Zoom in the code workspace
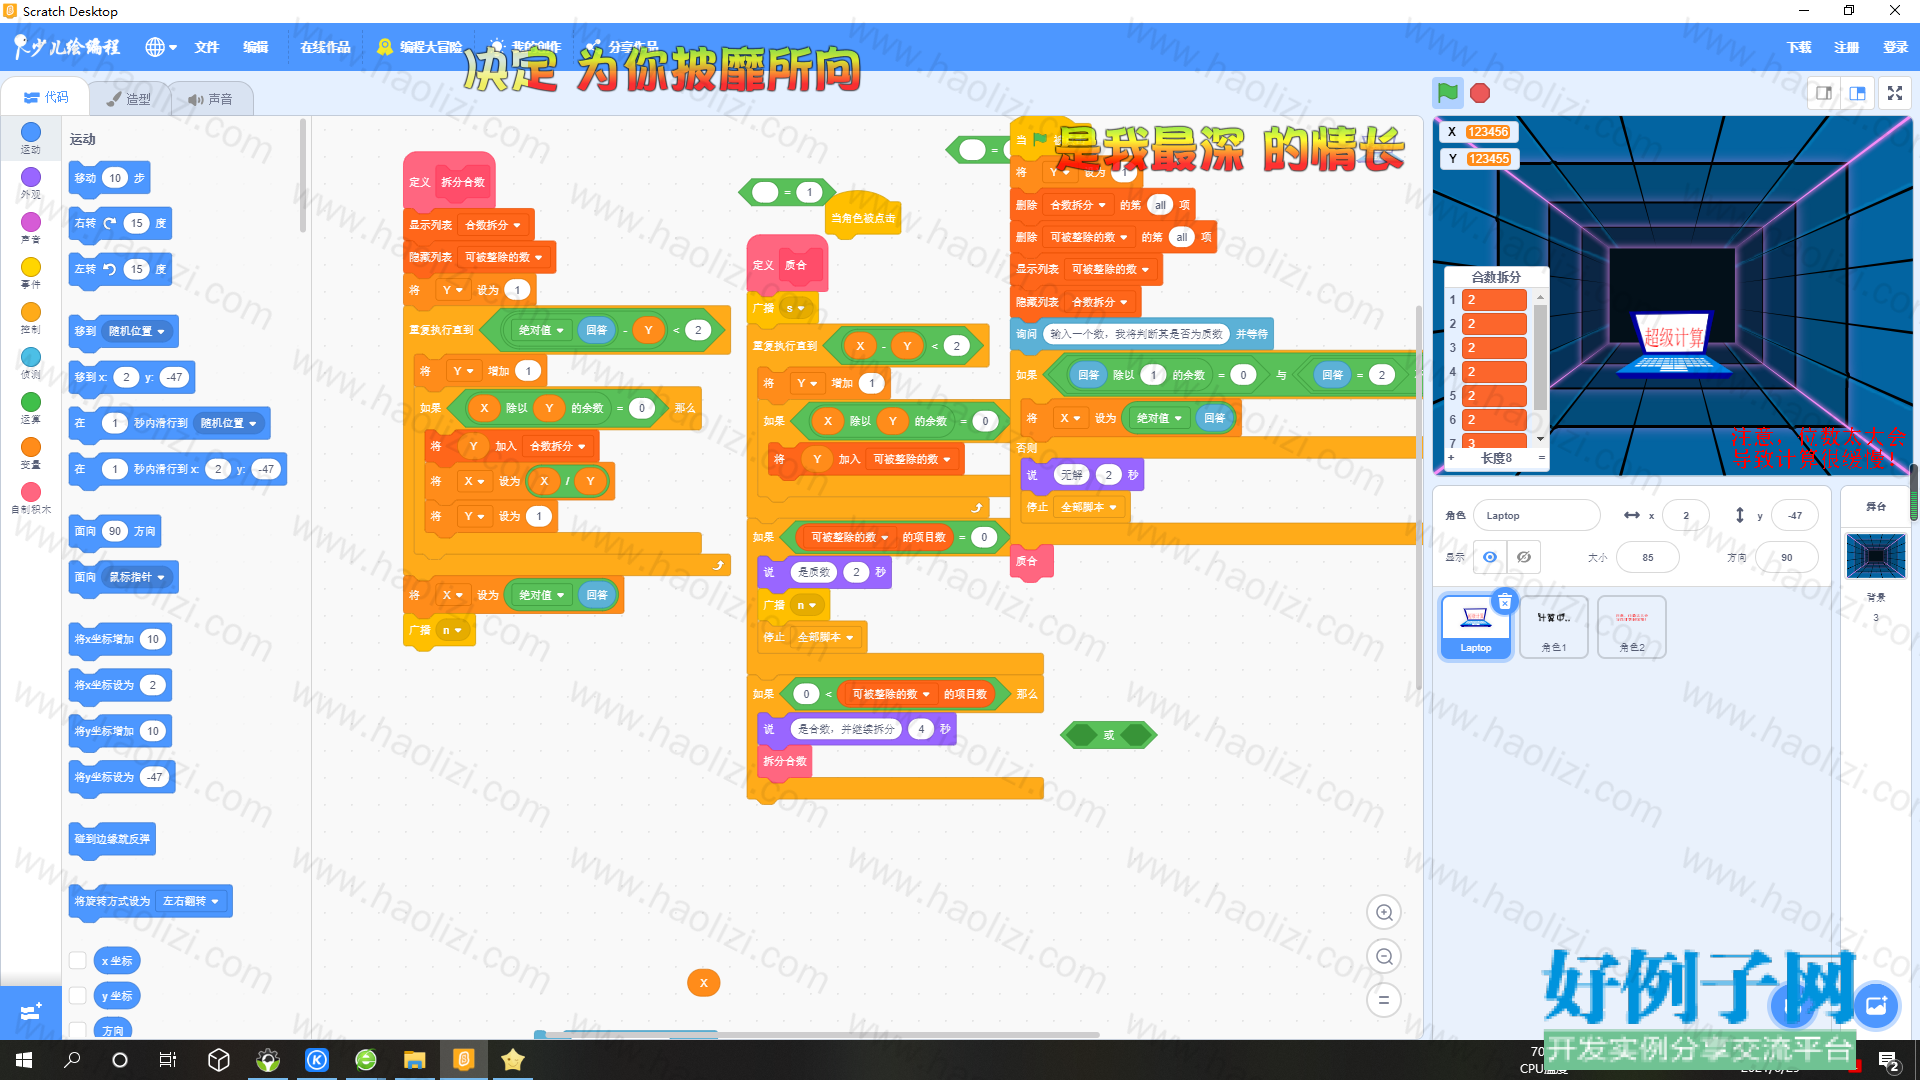Image resolution: width=1920 pixels, height=1080 pixels. coord(1384,912)
